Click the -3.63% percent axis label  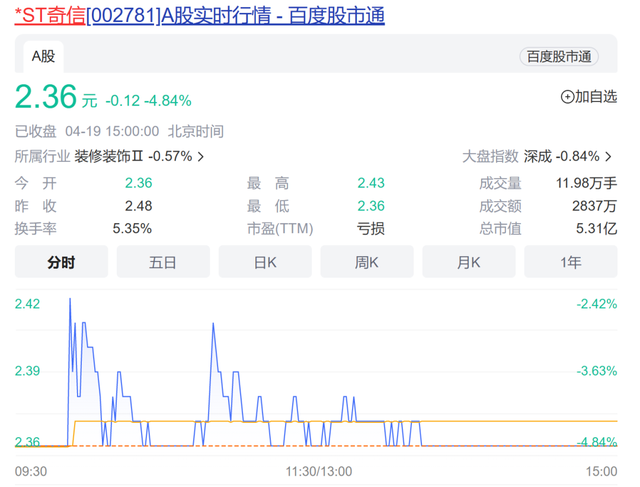click(597, 371)
